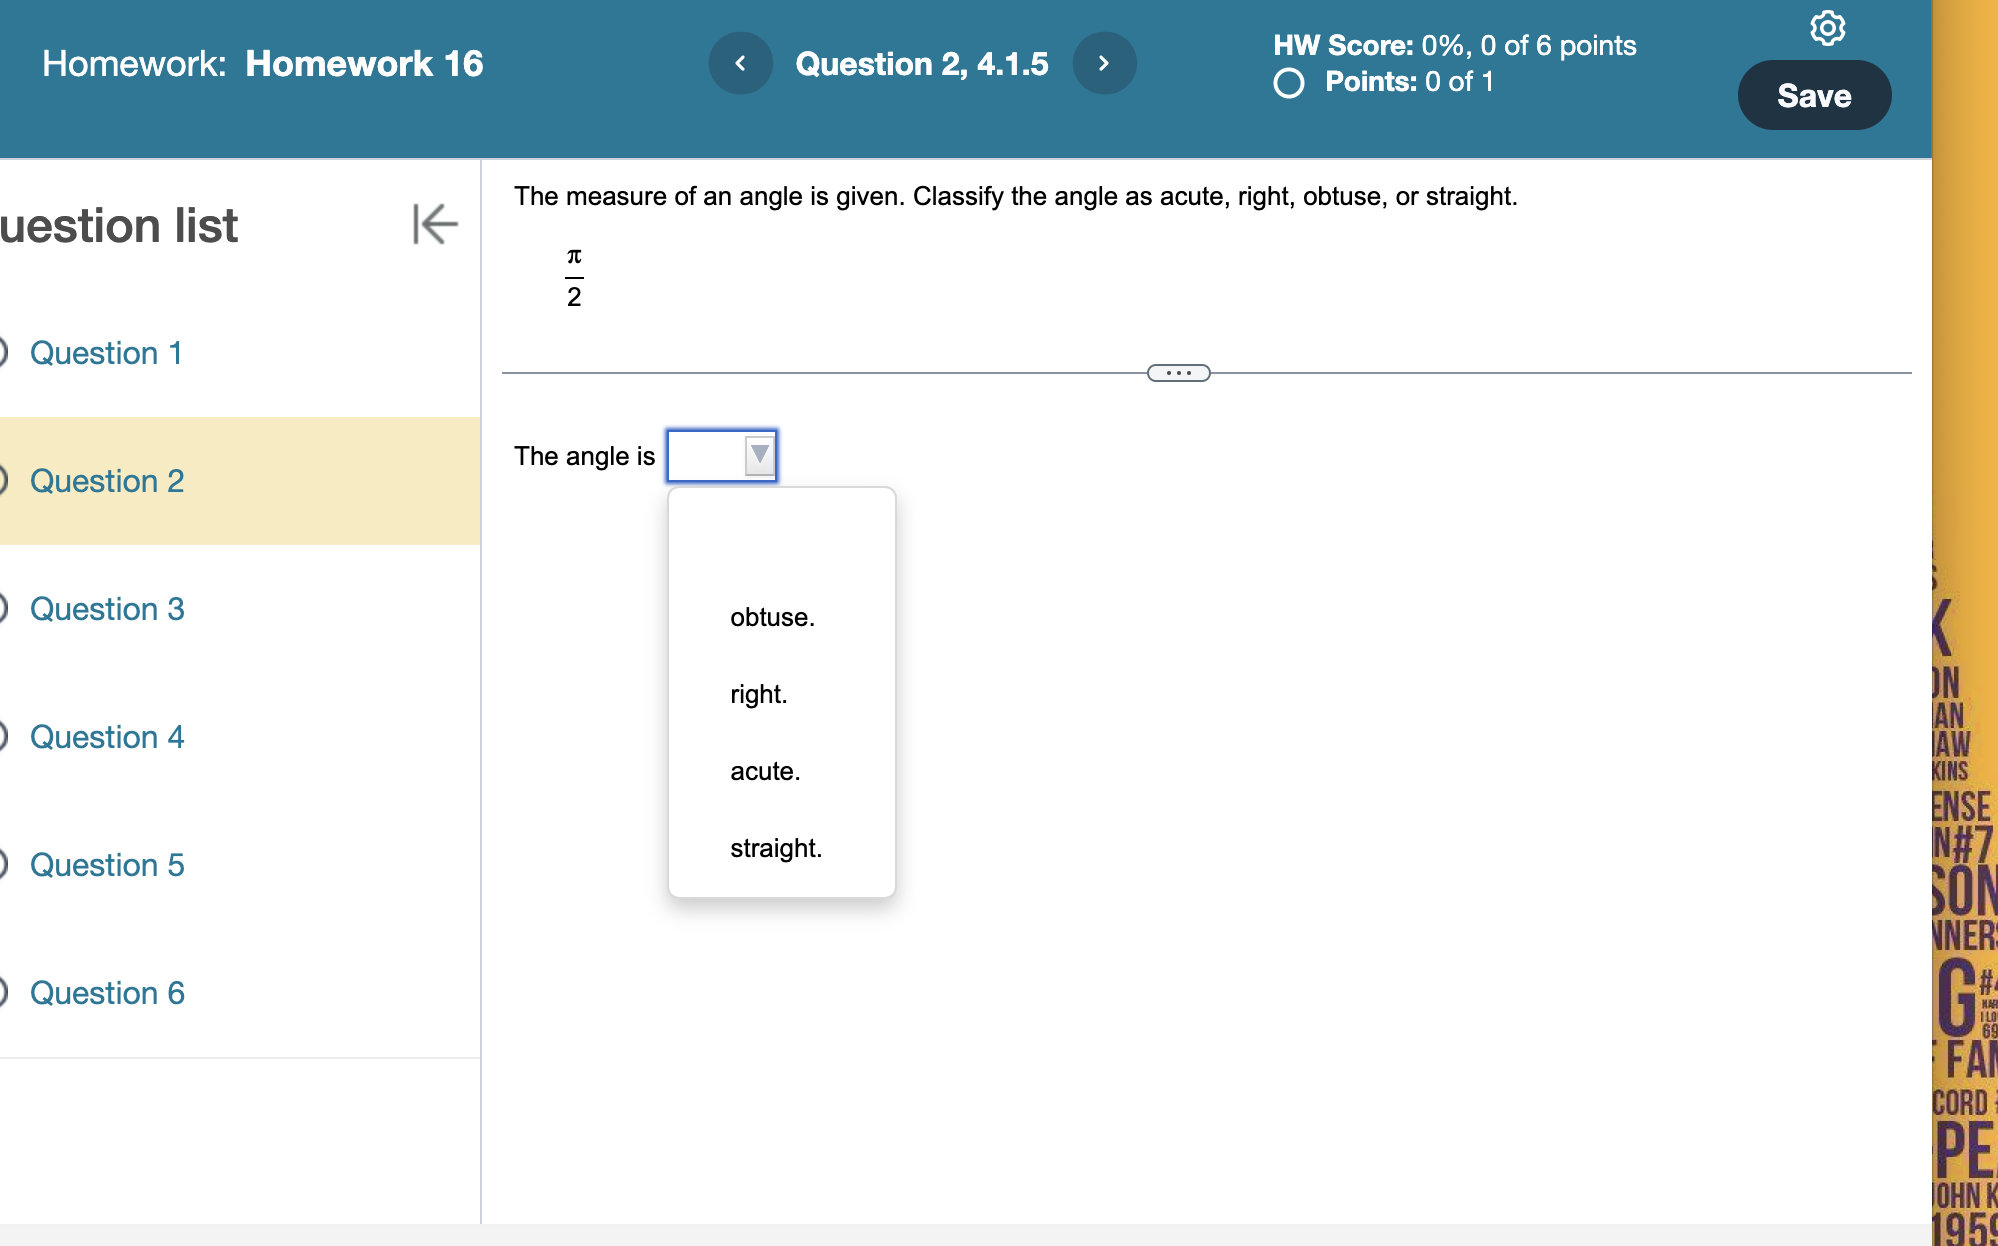Screen dimensions: 1998x1246
Task: Select the radio marker beside Question 6
Action: click(x=3, y=993)
